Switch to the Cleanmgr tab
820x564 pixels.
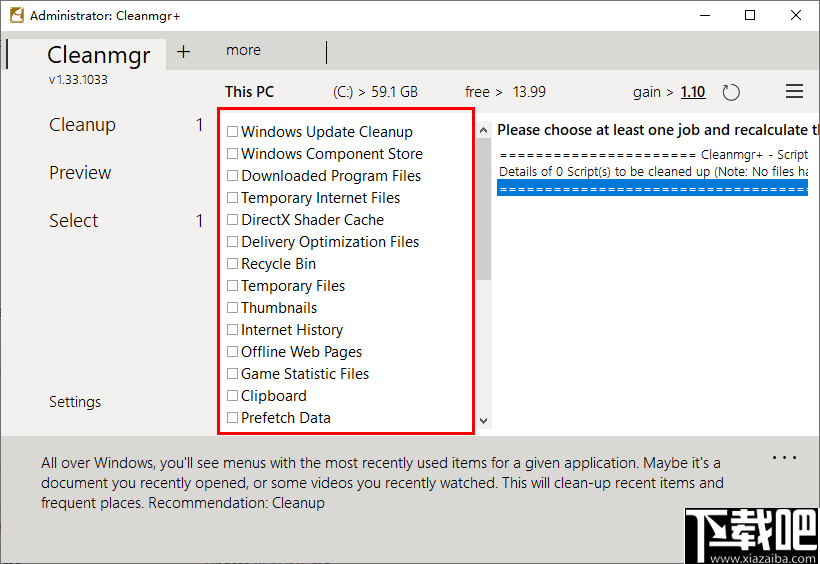pyautogui.click(x=98, y=55)
